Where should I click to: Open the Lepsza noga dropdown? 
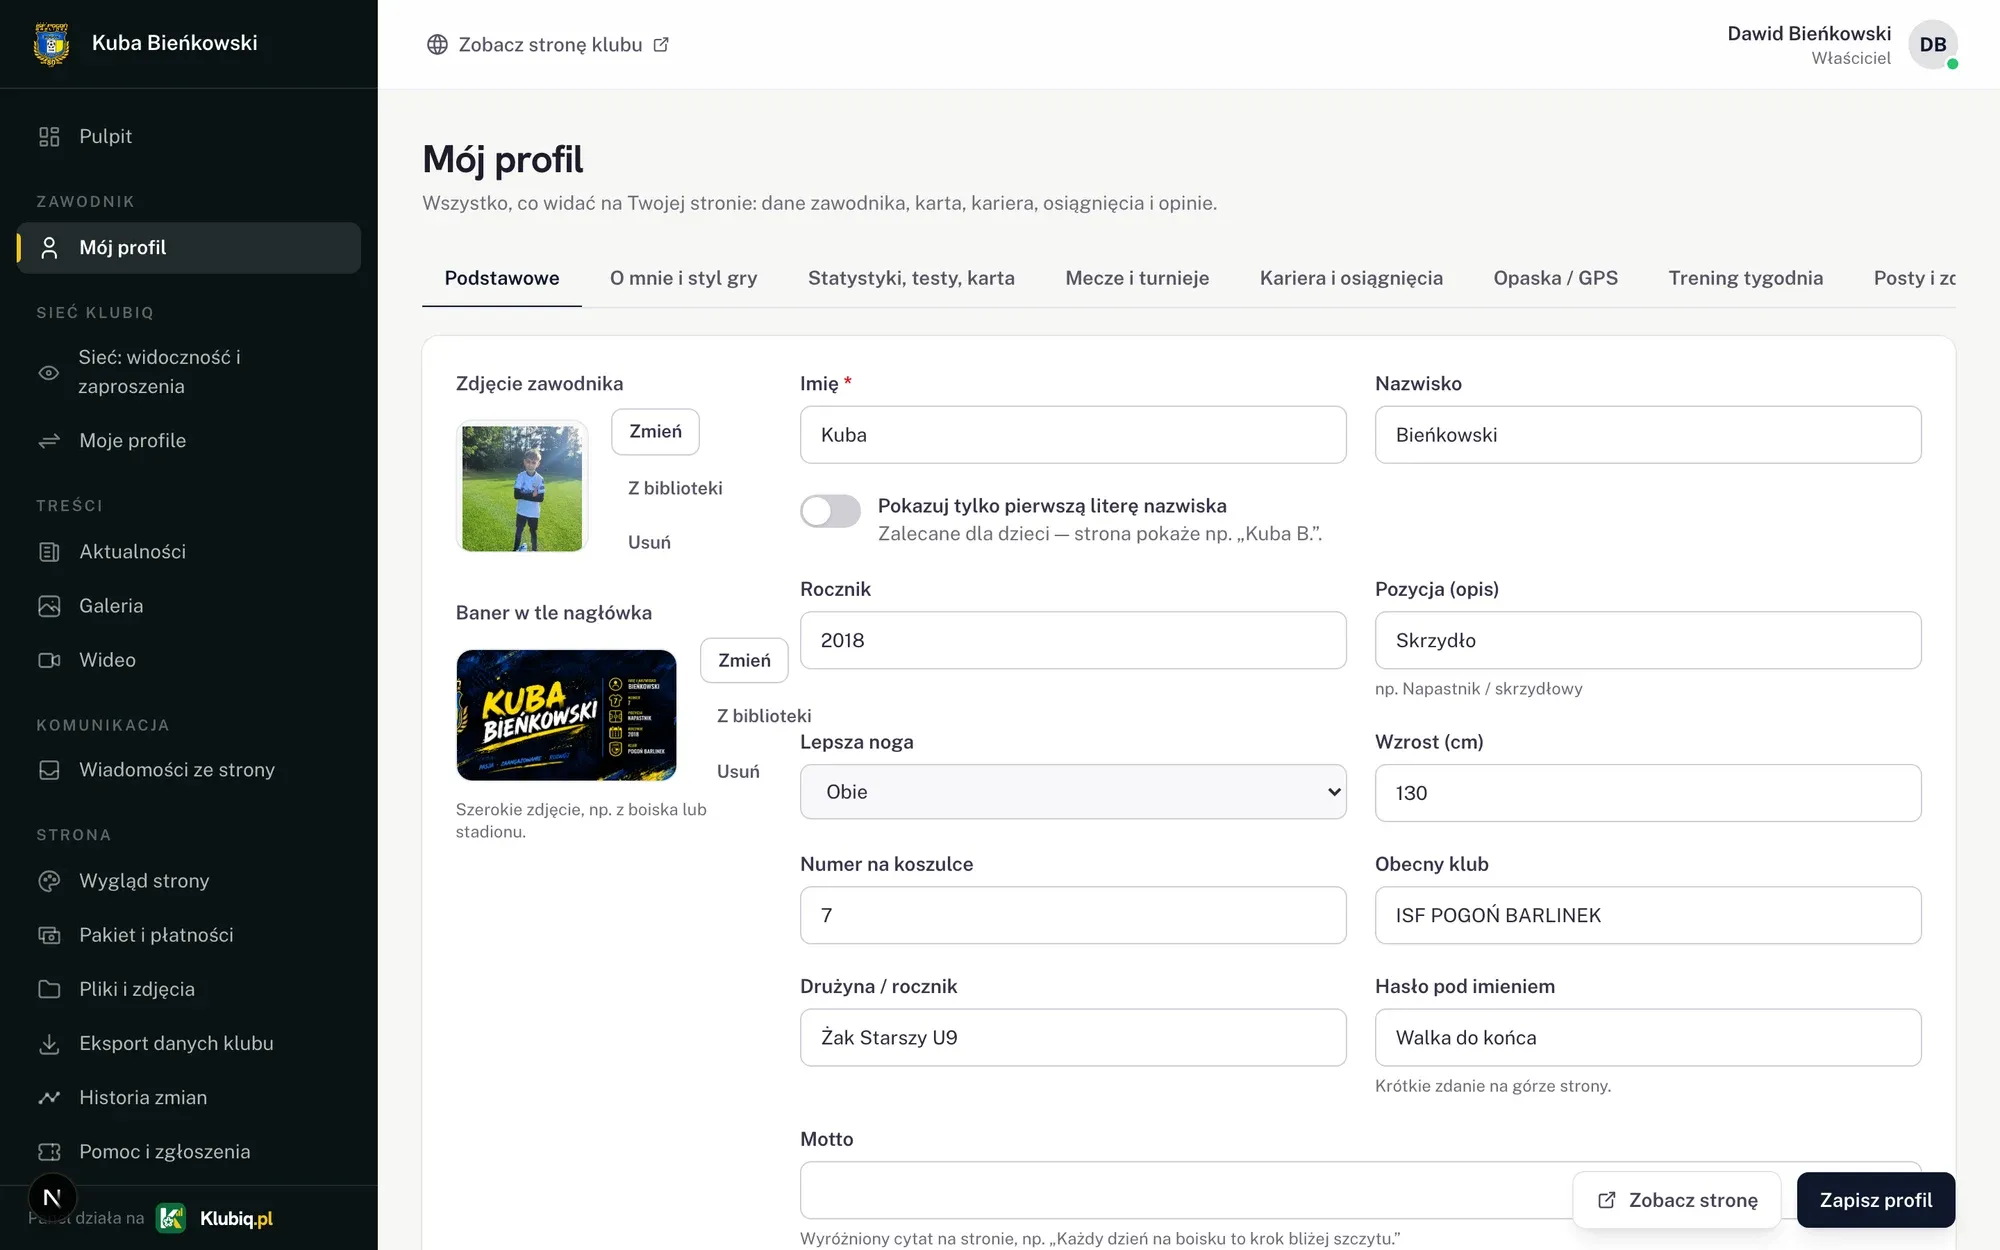pos(1073,792)
